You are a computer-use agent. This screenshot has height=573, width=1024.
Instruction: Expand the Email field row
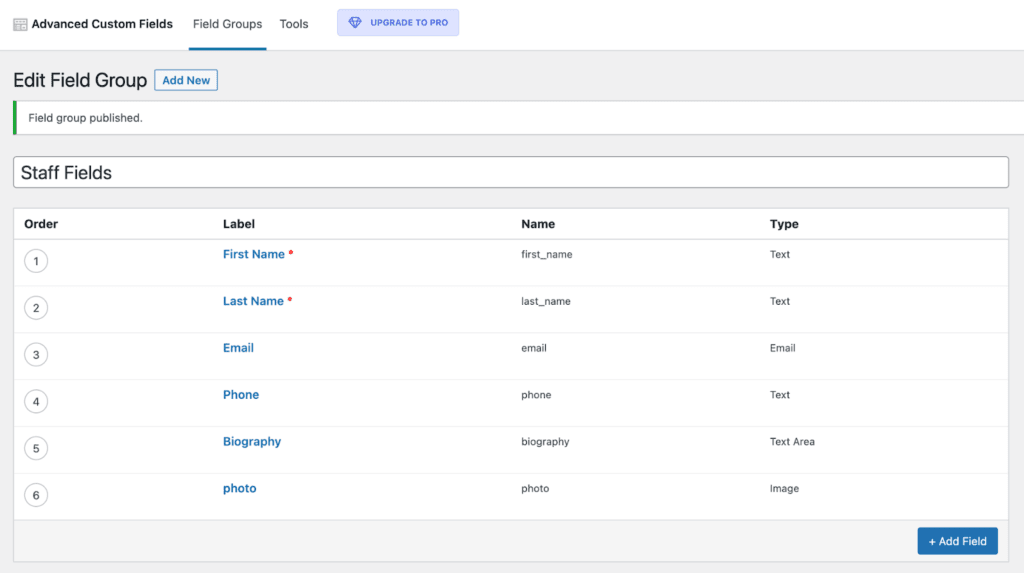(x=238, y=348)
